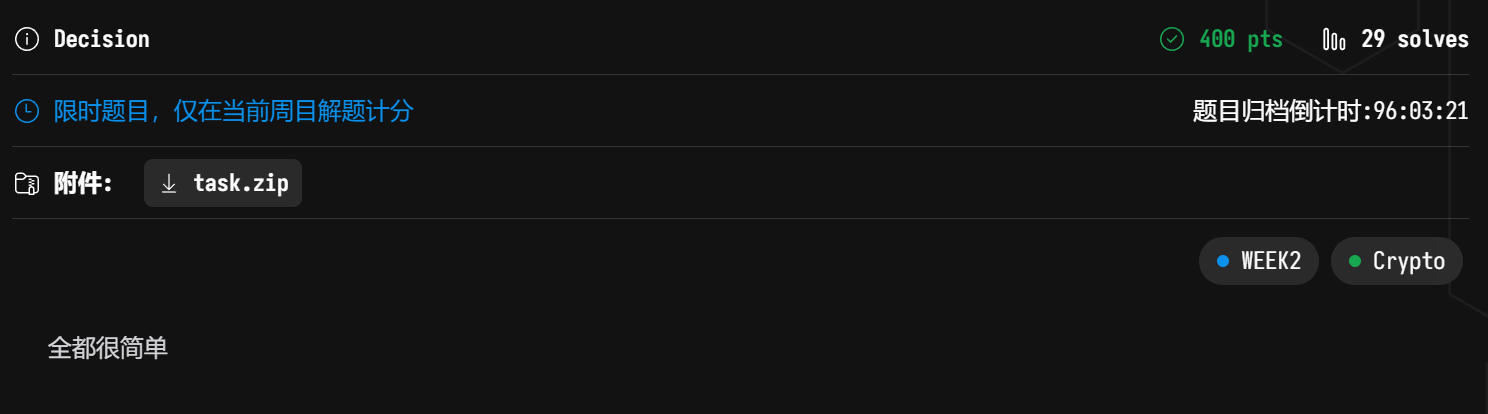Click the info icon beside Decision
1488x414 pixels.
(28, 39)
